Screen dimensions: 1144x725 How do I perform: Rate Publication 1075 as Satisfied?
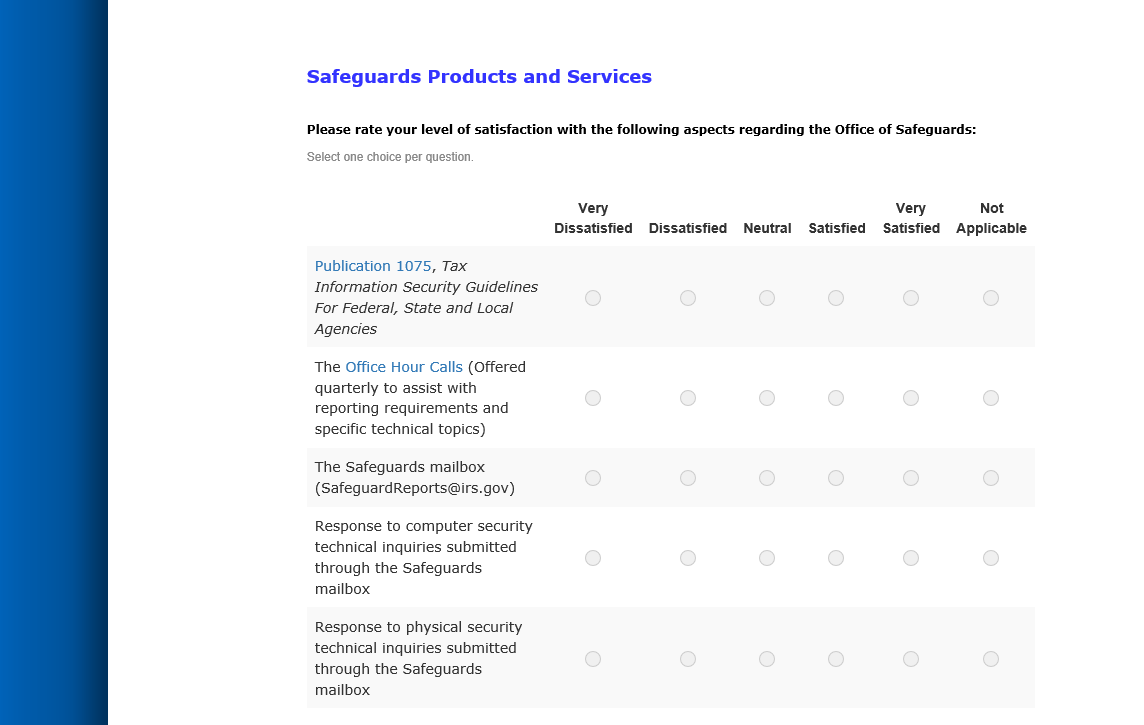(836, 298)
